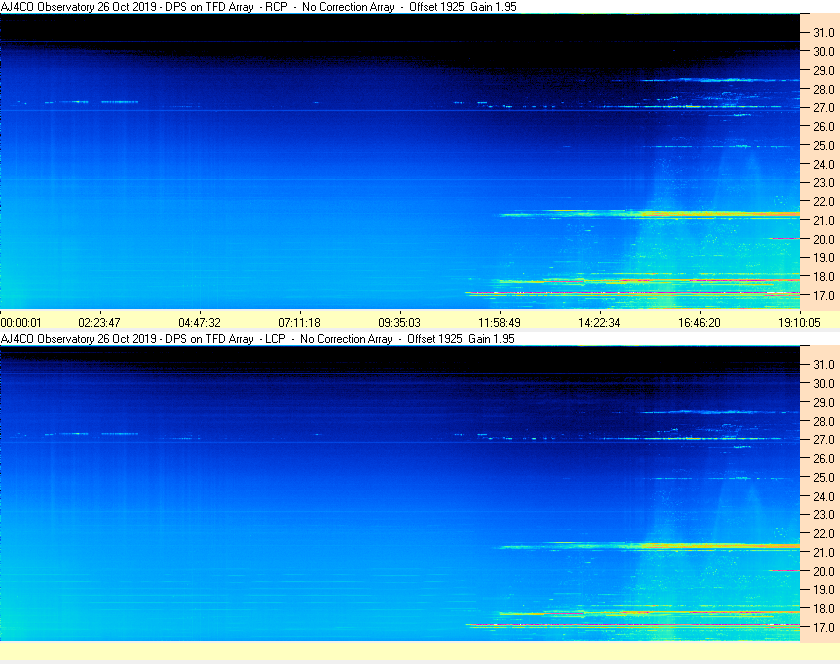Screen dimensions: 840x664
Task: Click the 22.0 label on RCP frequency axis
Action: [824, 202]
